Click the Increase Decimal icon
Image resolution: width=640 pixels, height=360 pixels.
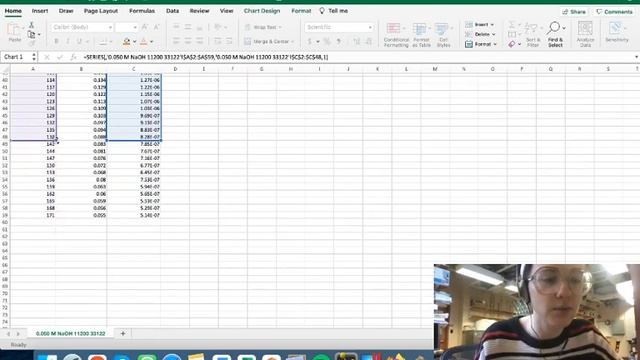click(x=357, y=41)
